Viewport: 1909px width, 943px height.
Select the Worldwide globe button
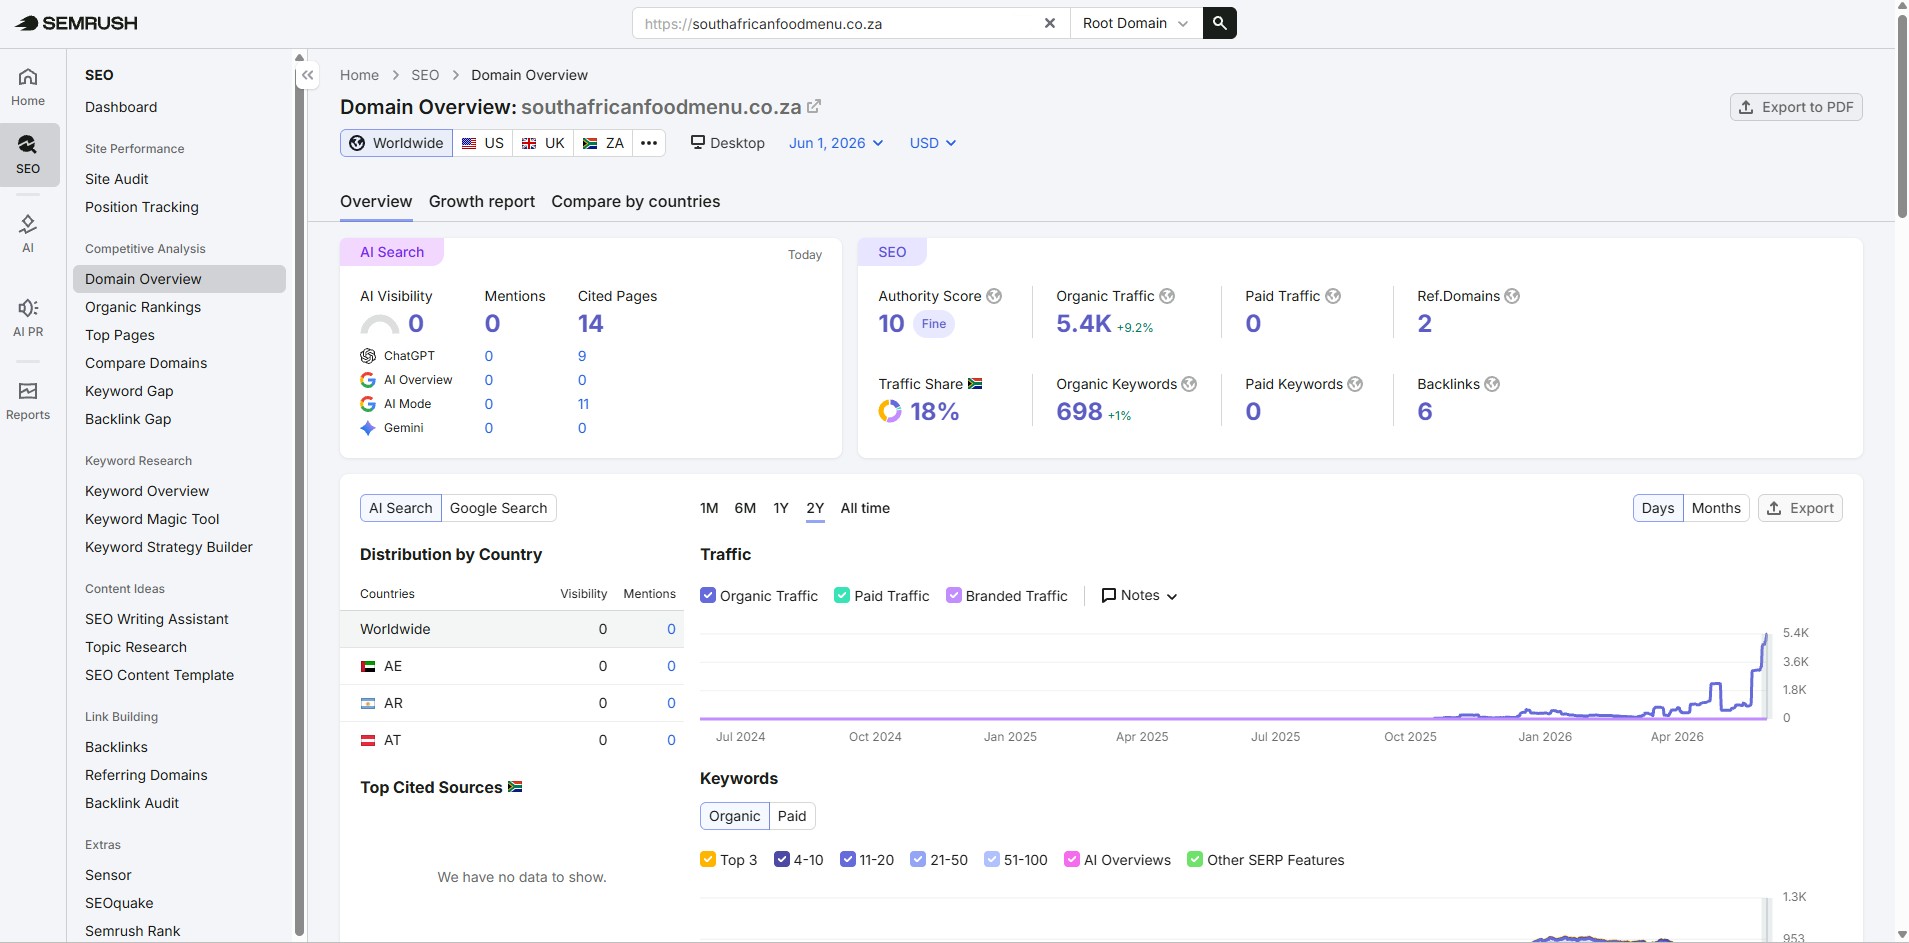(x=396, y=143)
